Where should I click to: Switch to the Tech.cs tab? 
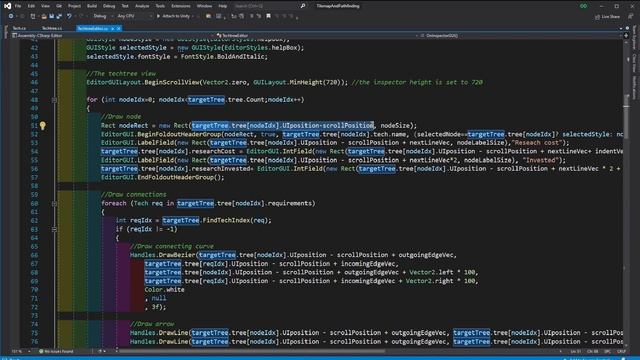coord(19,29)
